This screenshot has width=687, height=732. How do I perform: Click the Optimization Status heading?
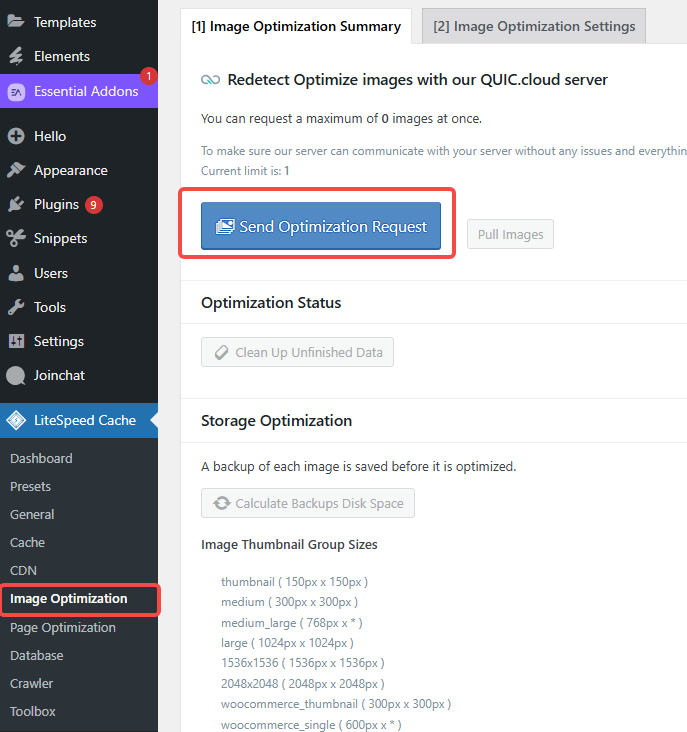(271, 303)
